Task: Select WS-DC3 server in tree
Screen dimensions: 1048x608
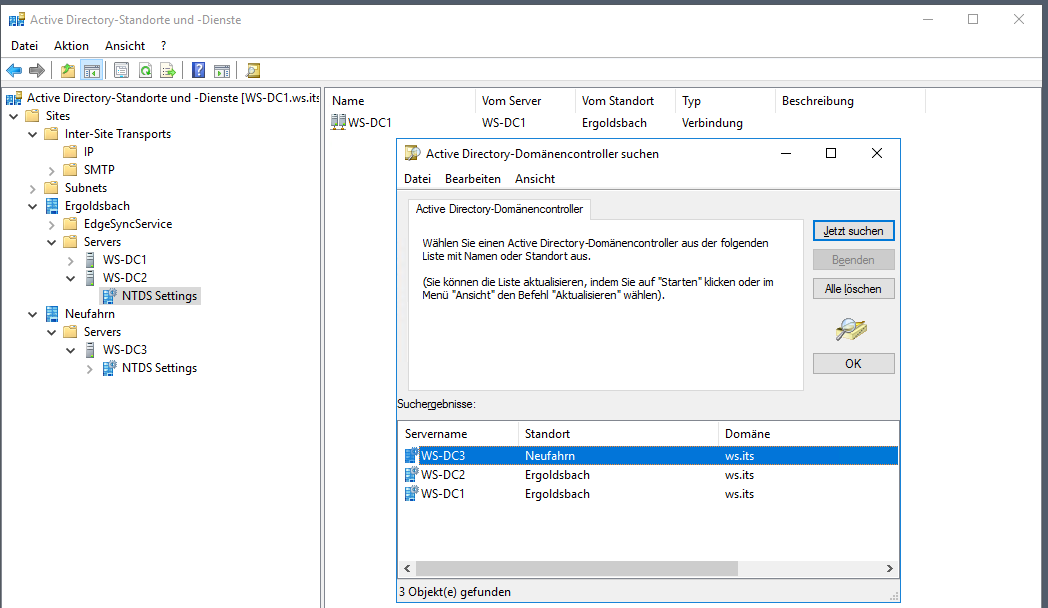Action: point(124,349)
